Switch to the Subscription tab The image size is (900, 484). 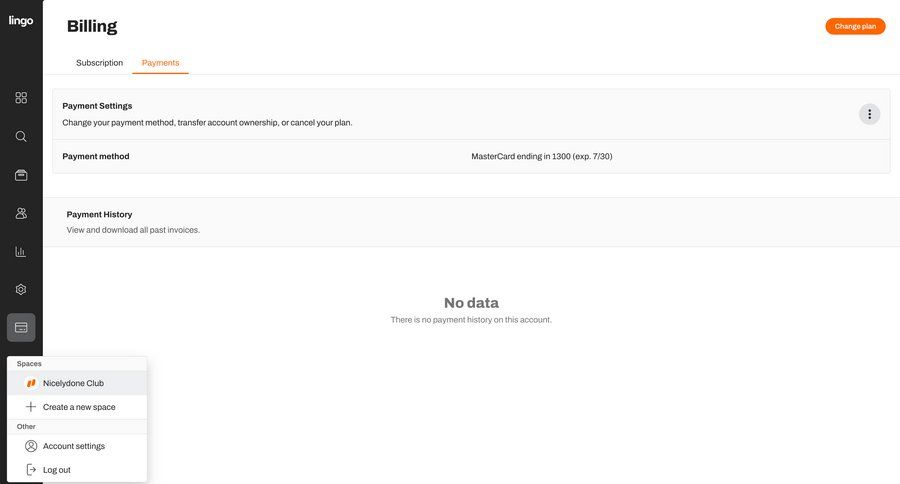(x=99, y=63)
